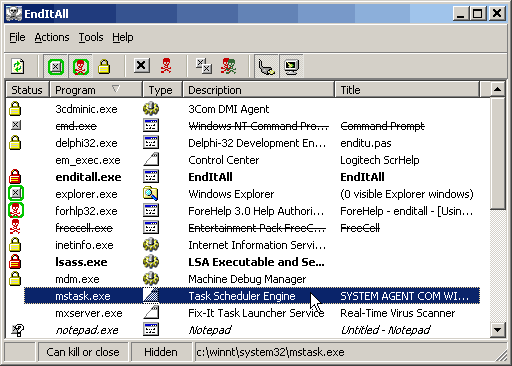Screen dimensions: 512x366
Task: Select the struck-through freecell.exe entry
Action: click(x=84, y=228)
